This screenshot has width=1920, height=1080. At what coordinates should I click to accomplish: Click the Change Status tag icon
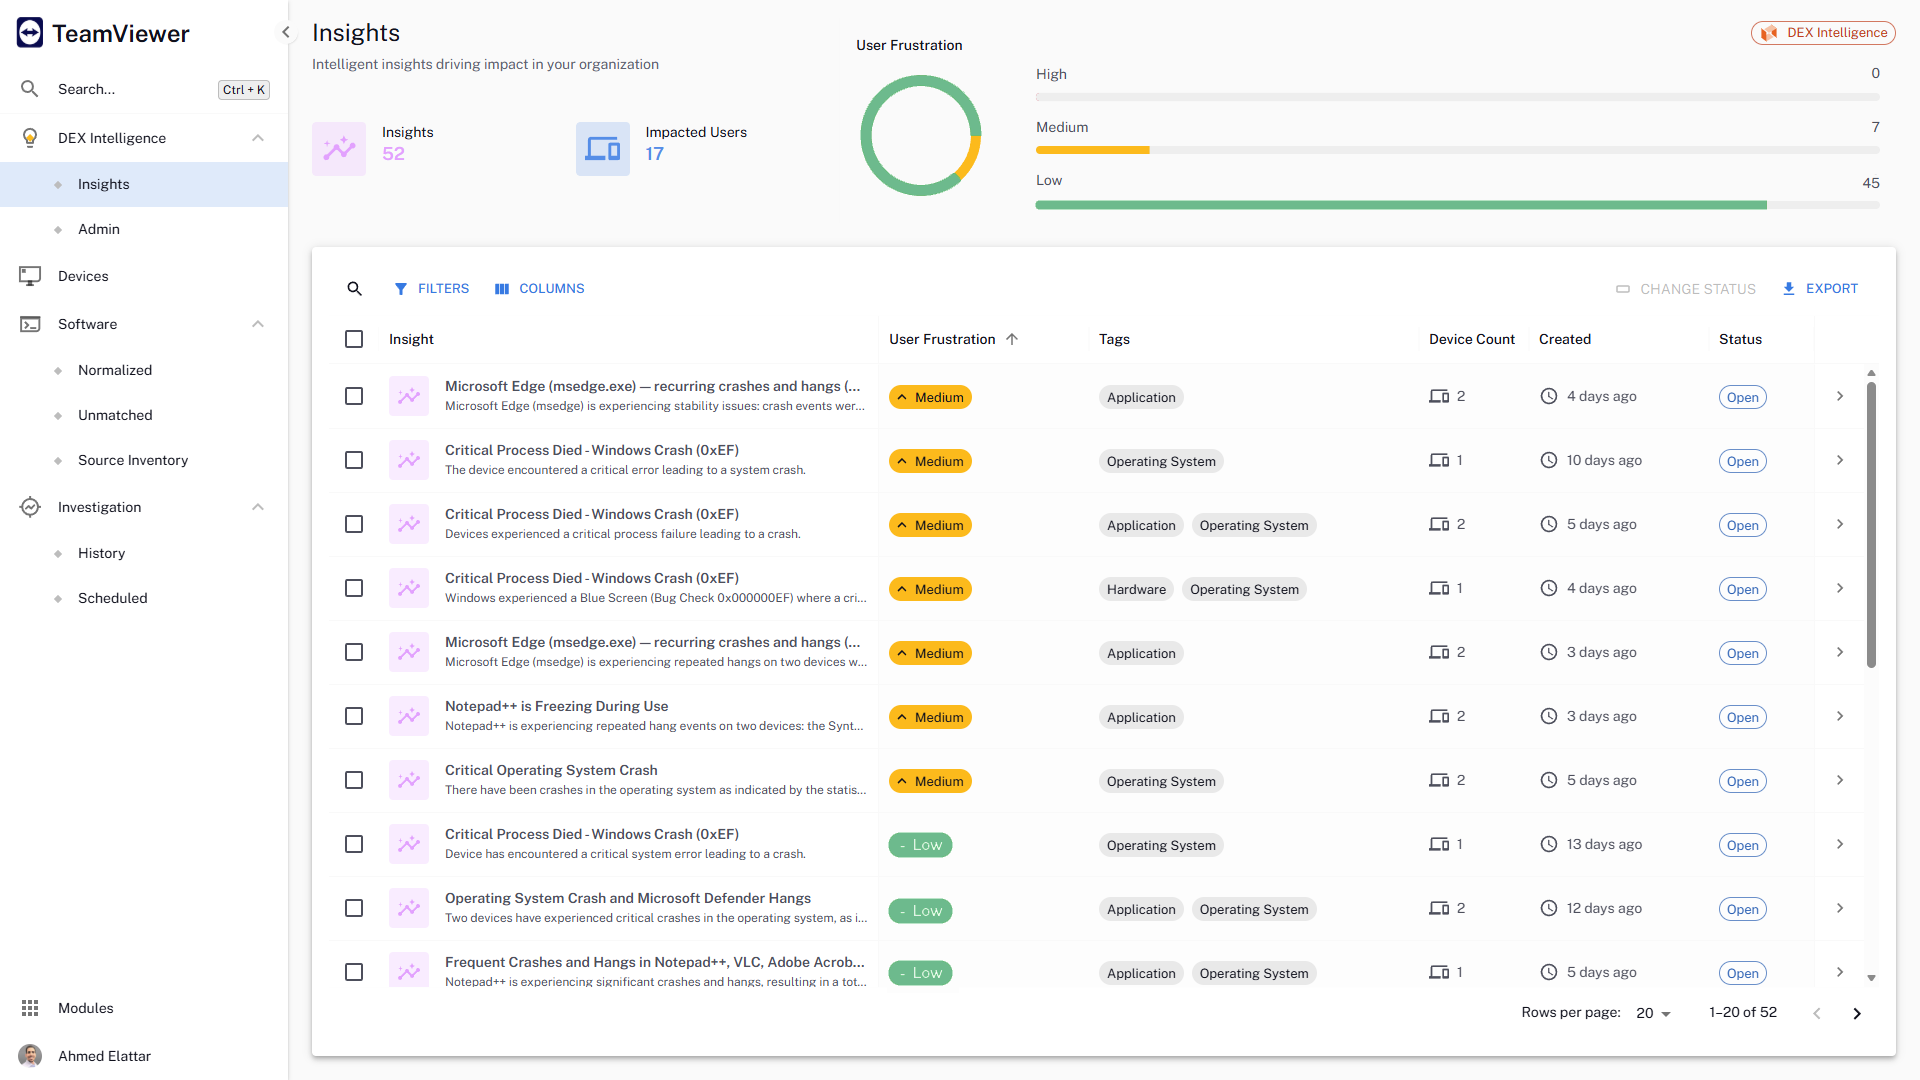[x=1623, y=289]
